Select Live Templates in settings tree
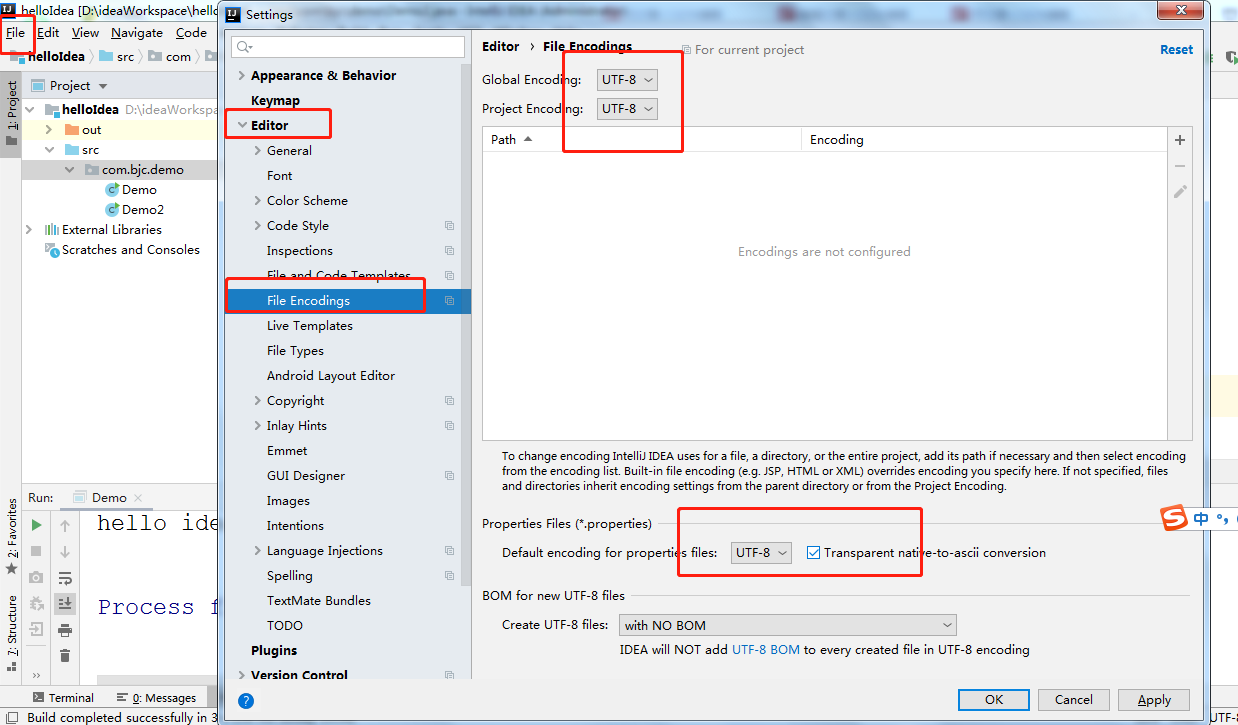Viewport: 1238px width, 725px height. [309, 326]
